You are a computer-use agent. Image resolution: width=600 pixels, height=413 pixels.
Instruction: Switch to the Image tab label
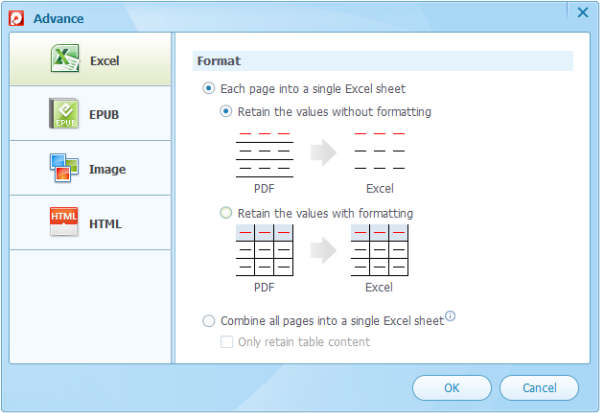tap(108, 169)
